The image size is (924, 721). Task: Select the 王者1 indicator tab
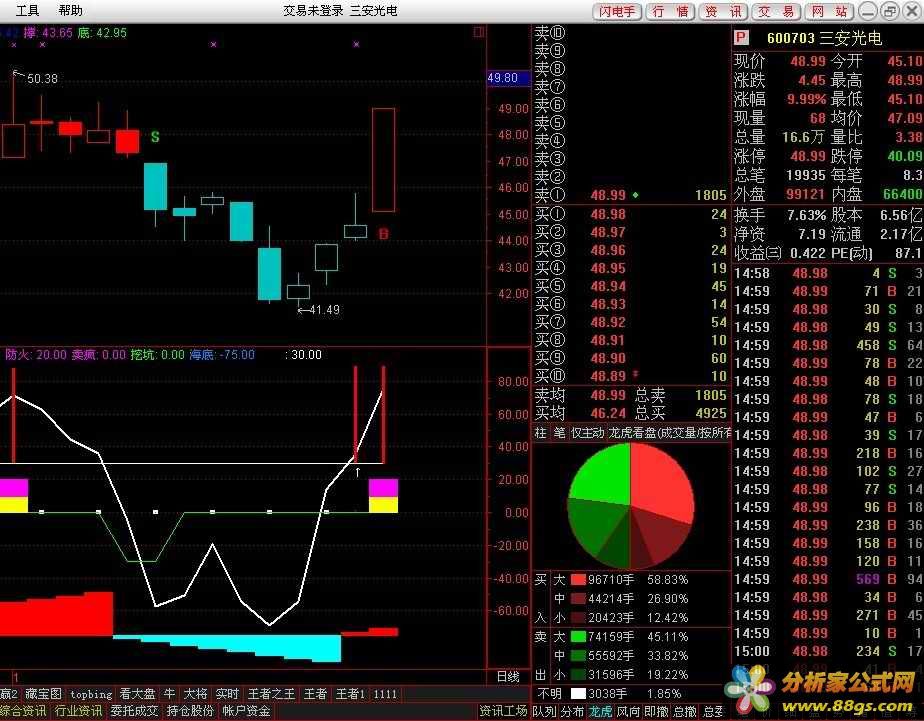(x=350, y=694)
